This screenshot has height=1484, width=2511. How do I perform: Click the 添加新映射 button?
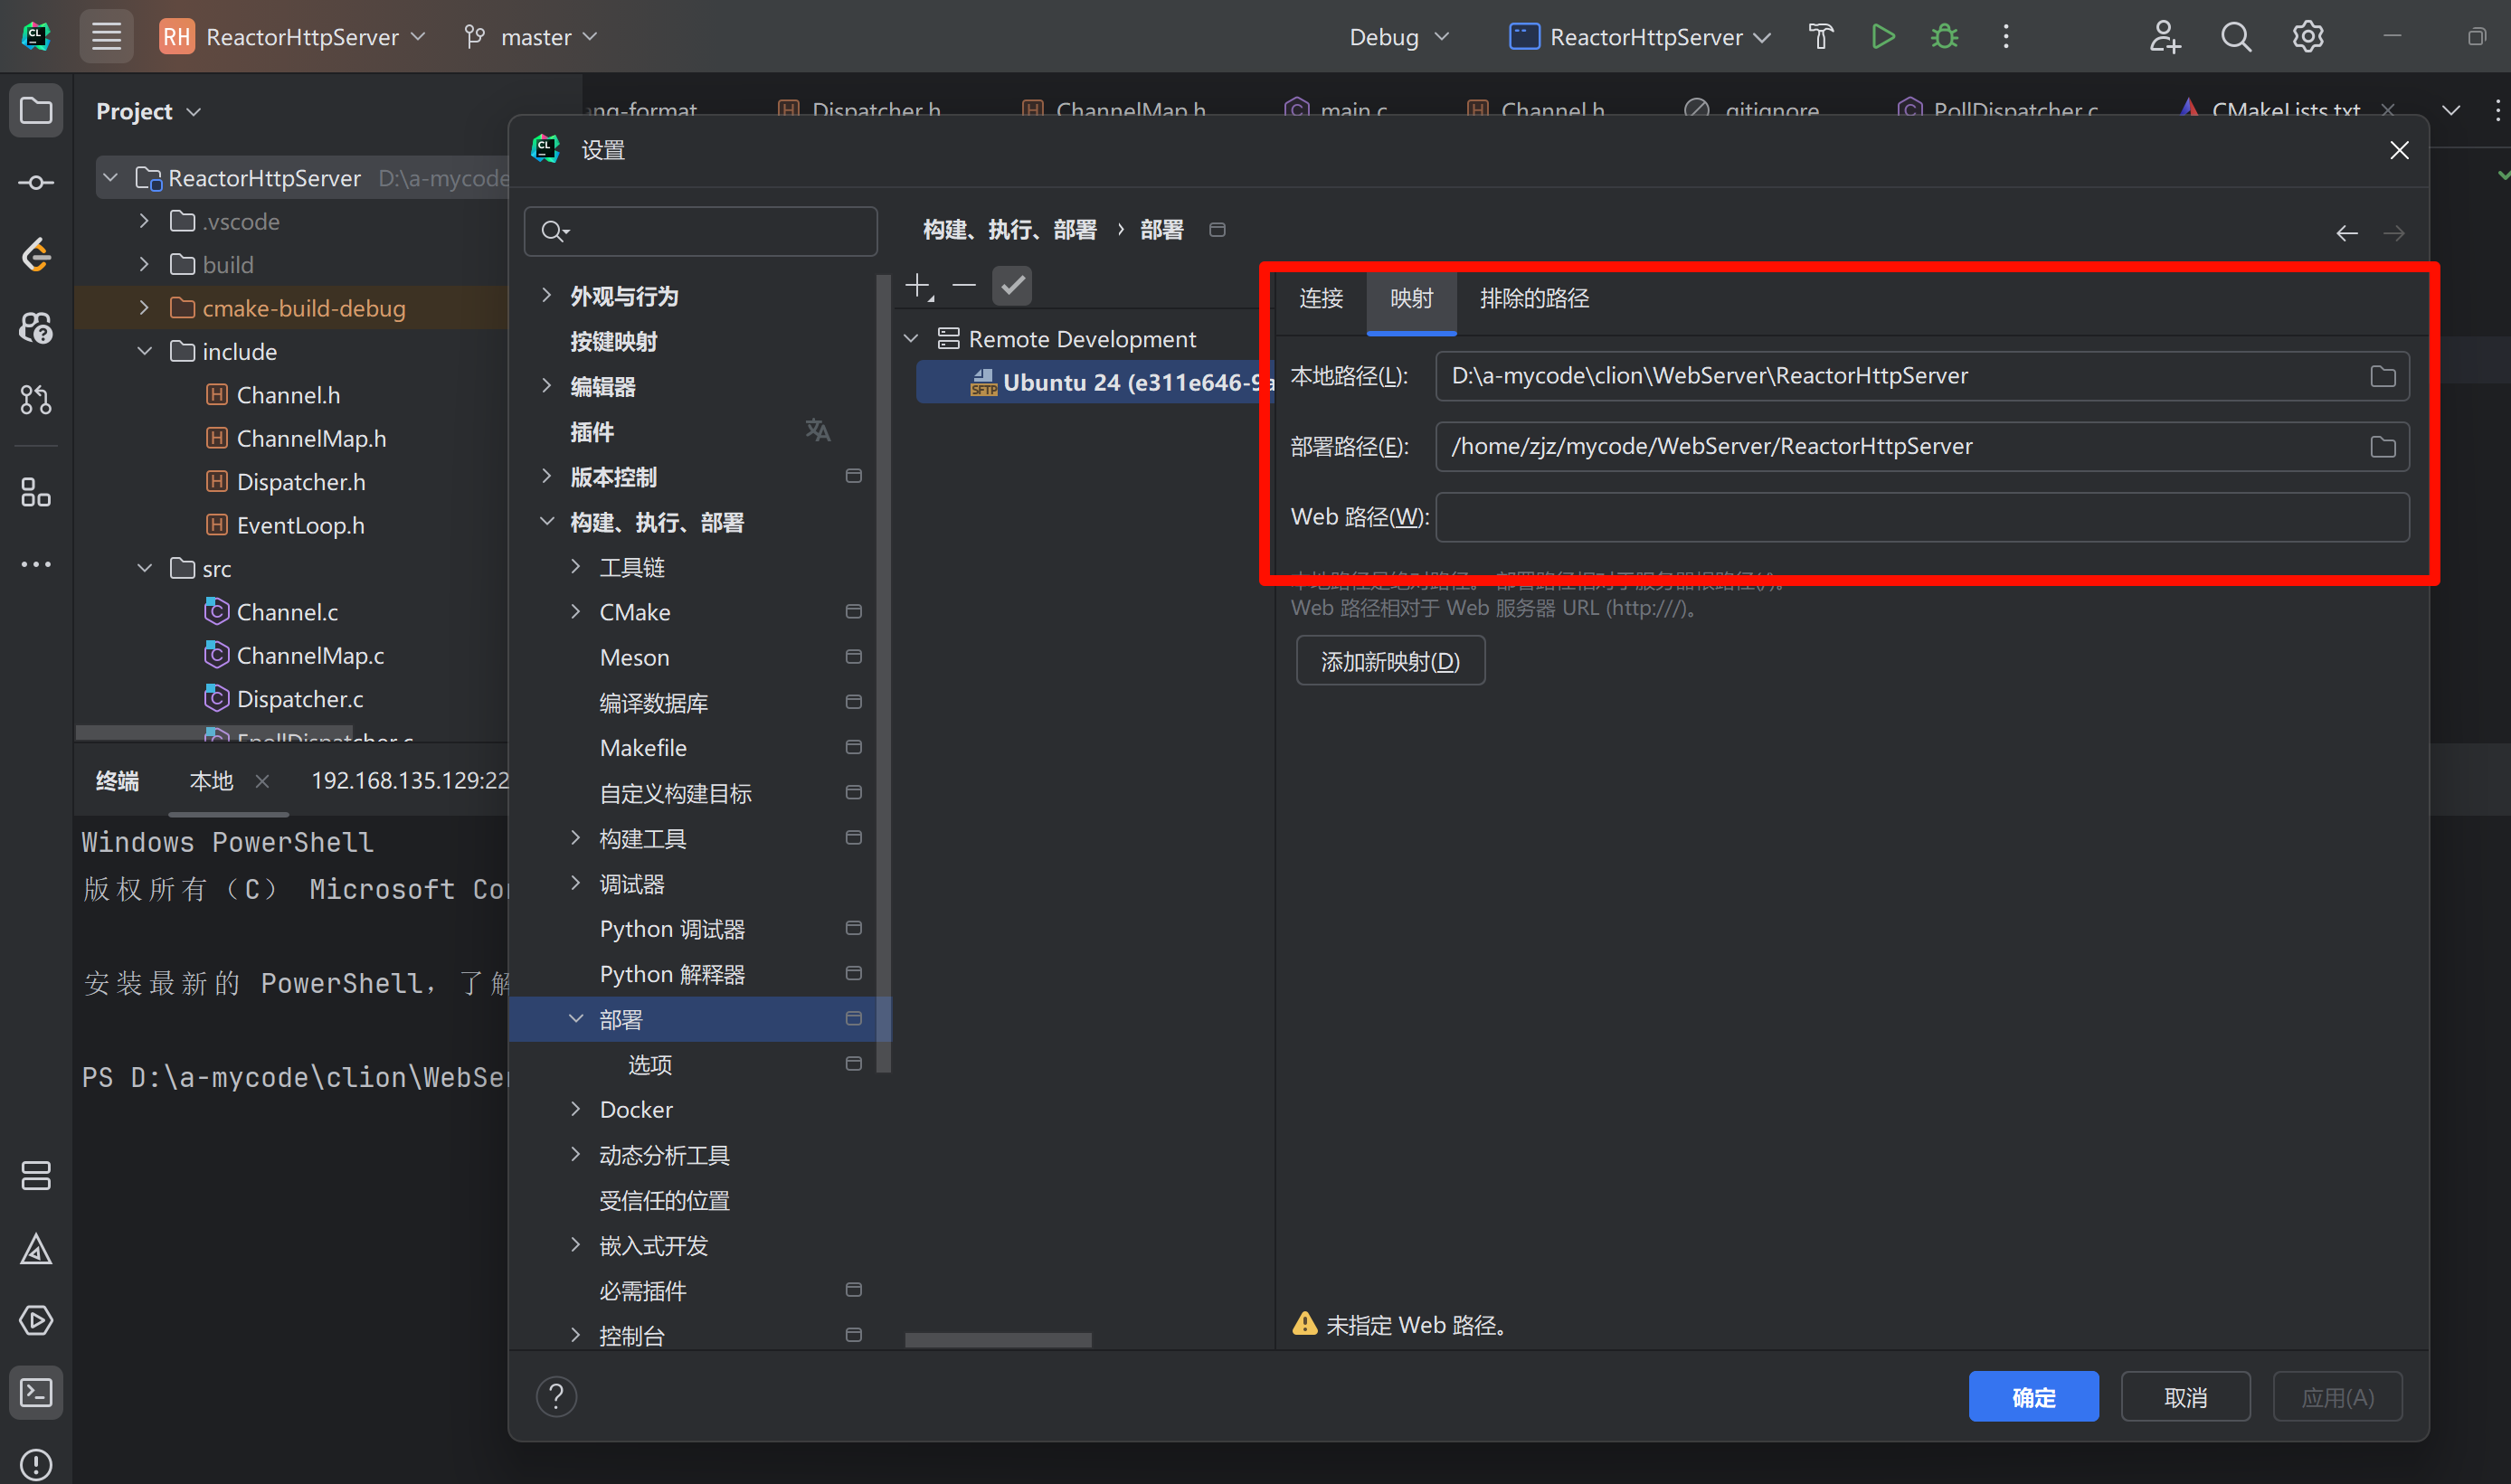1389,661
